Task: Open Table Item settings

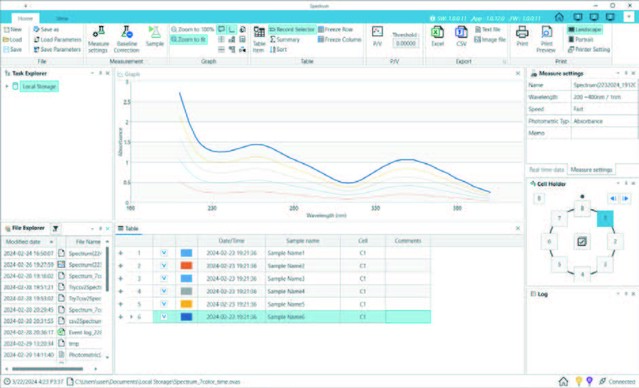Action: [x=259, y=39]
